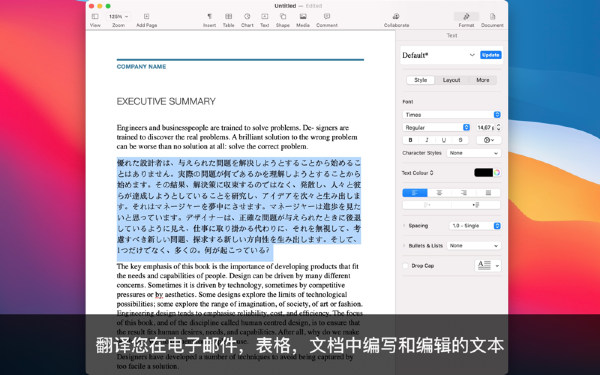The width and height of the screenshot is (600, 375).
Task: Align text left
Action: pyautogui.click(x=415, y=193)
